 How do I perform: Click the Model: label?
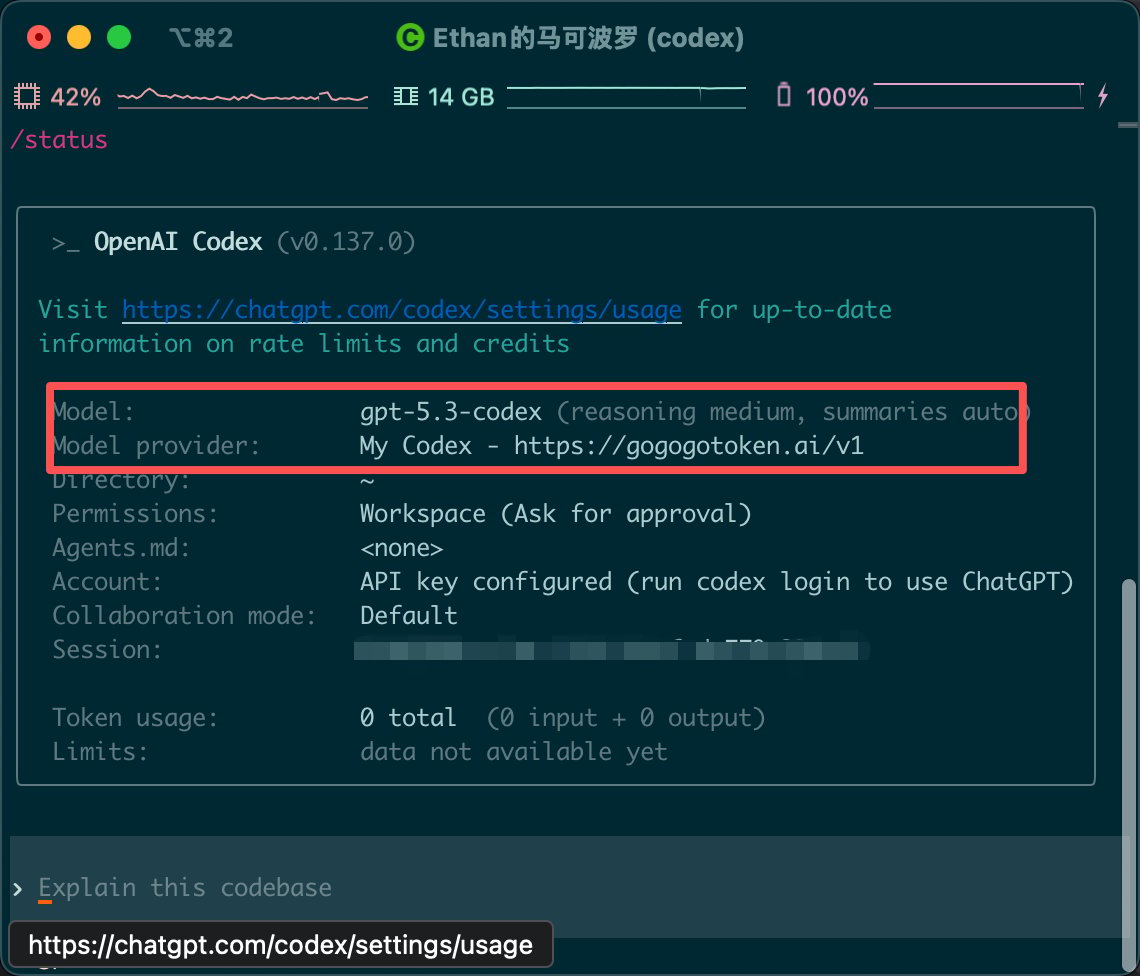(93, 412)
